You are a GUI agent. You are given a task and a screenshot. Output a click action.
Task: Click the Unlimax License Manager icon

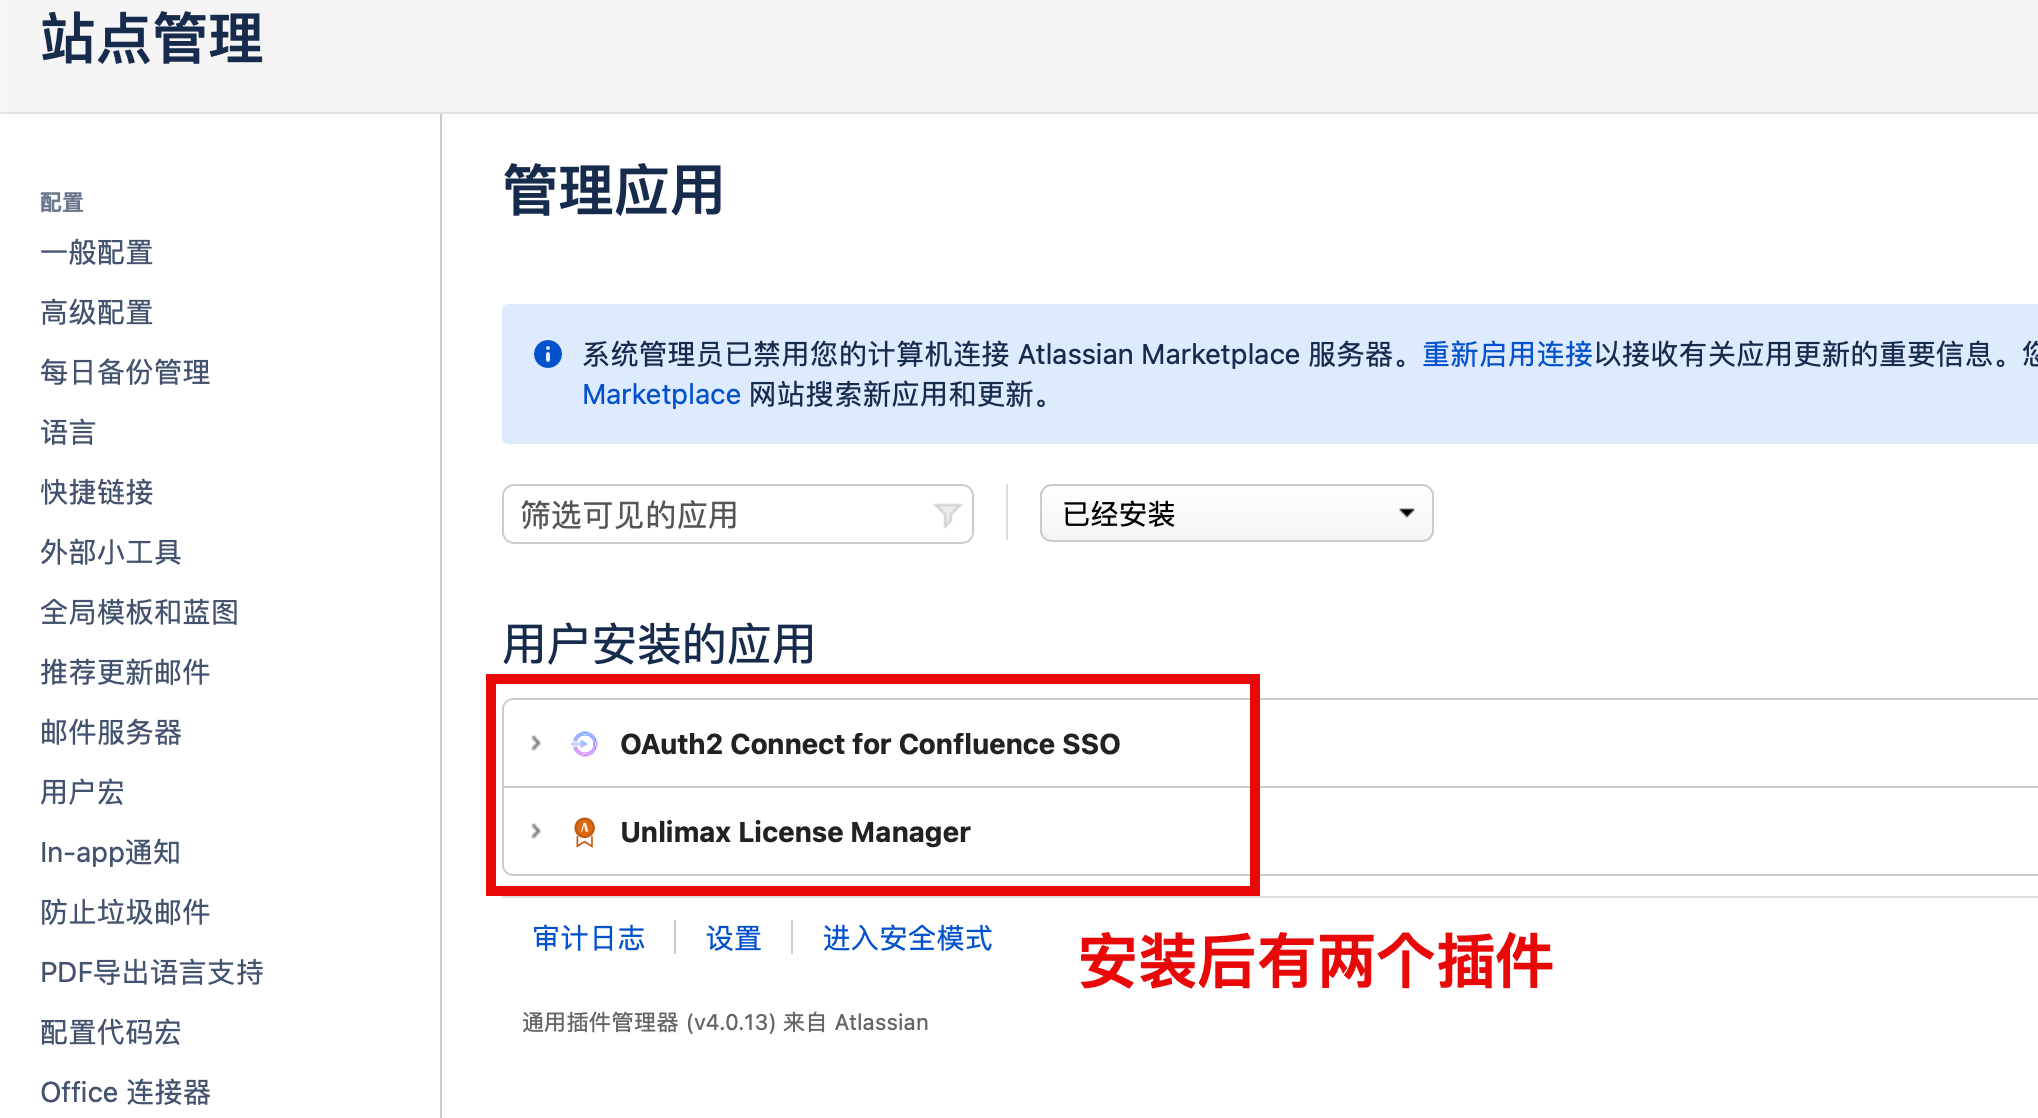click(x=584, y=832)
